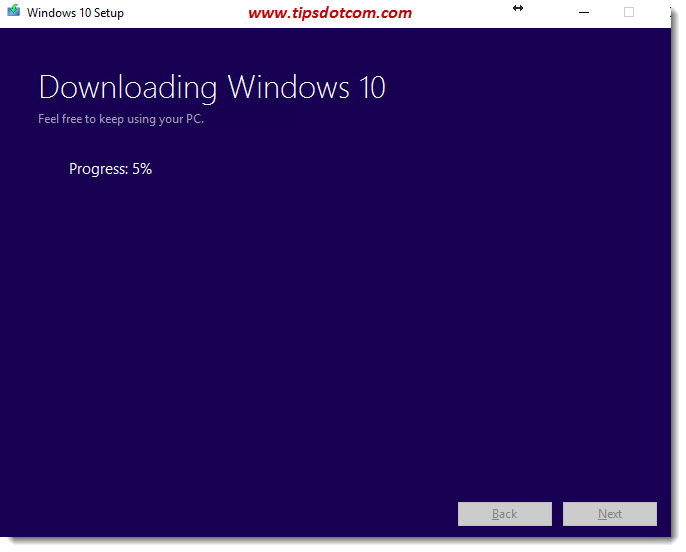Maximize the Windows 10 Setup window
The width and height of the screenshot is (686, 552).
(629, 12)
